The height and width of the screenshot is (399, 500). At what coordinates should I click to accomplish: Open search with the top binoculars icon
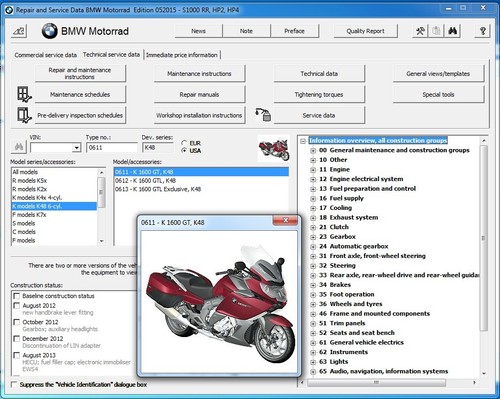tap(452, 31)
